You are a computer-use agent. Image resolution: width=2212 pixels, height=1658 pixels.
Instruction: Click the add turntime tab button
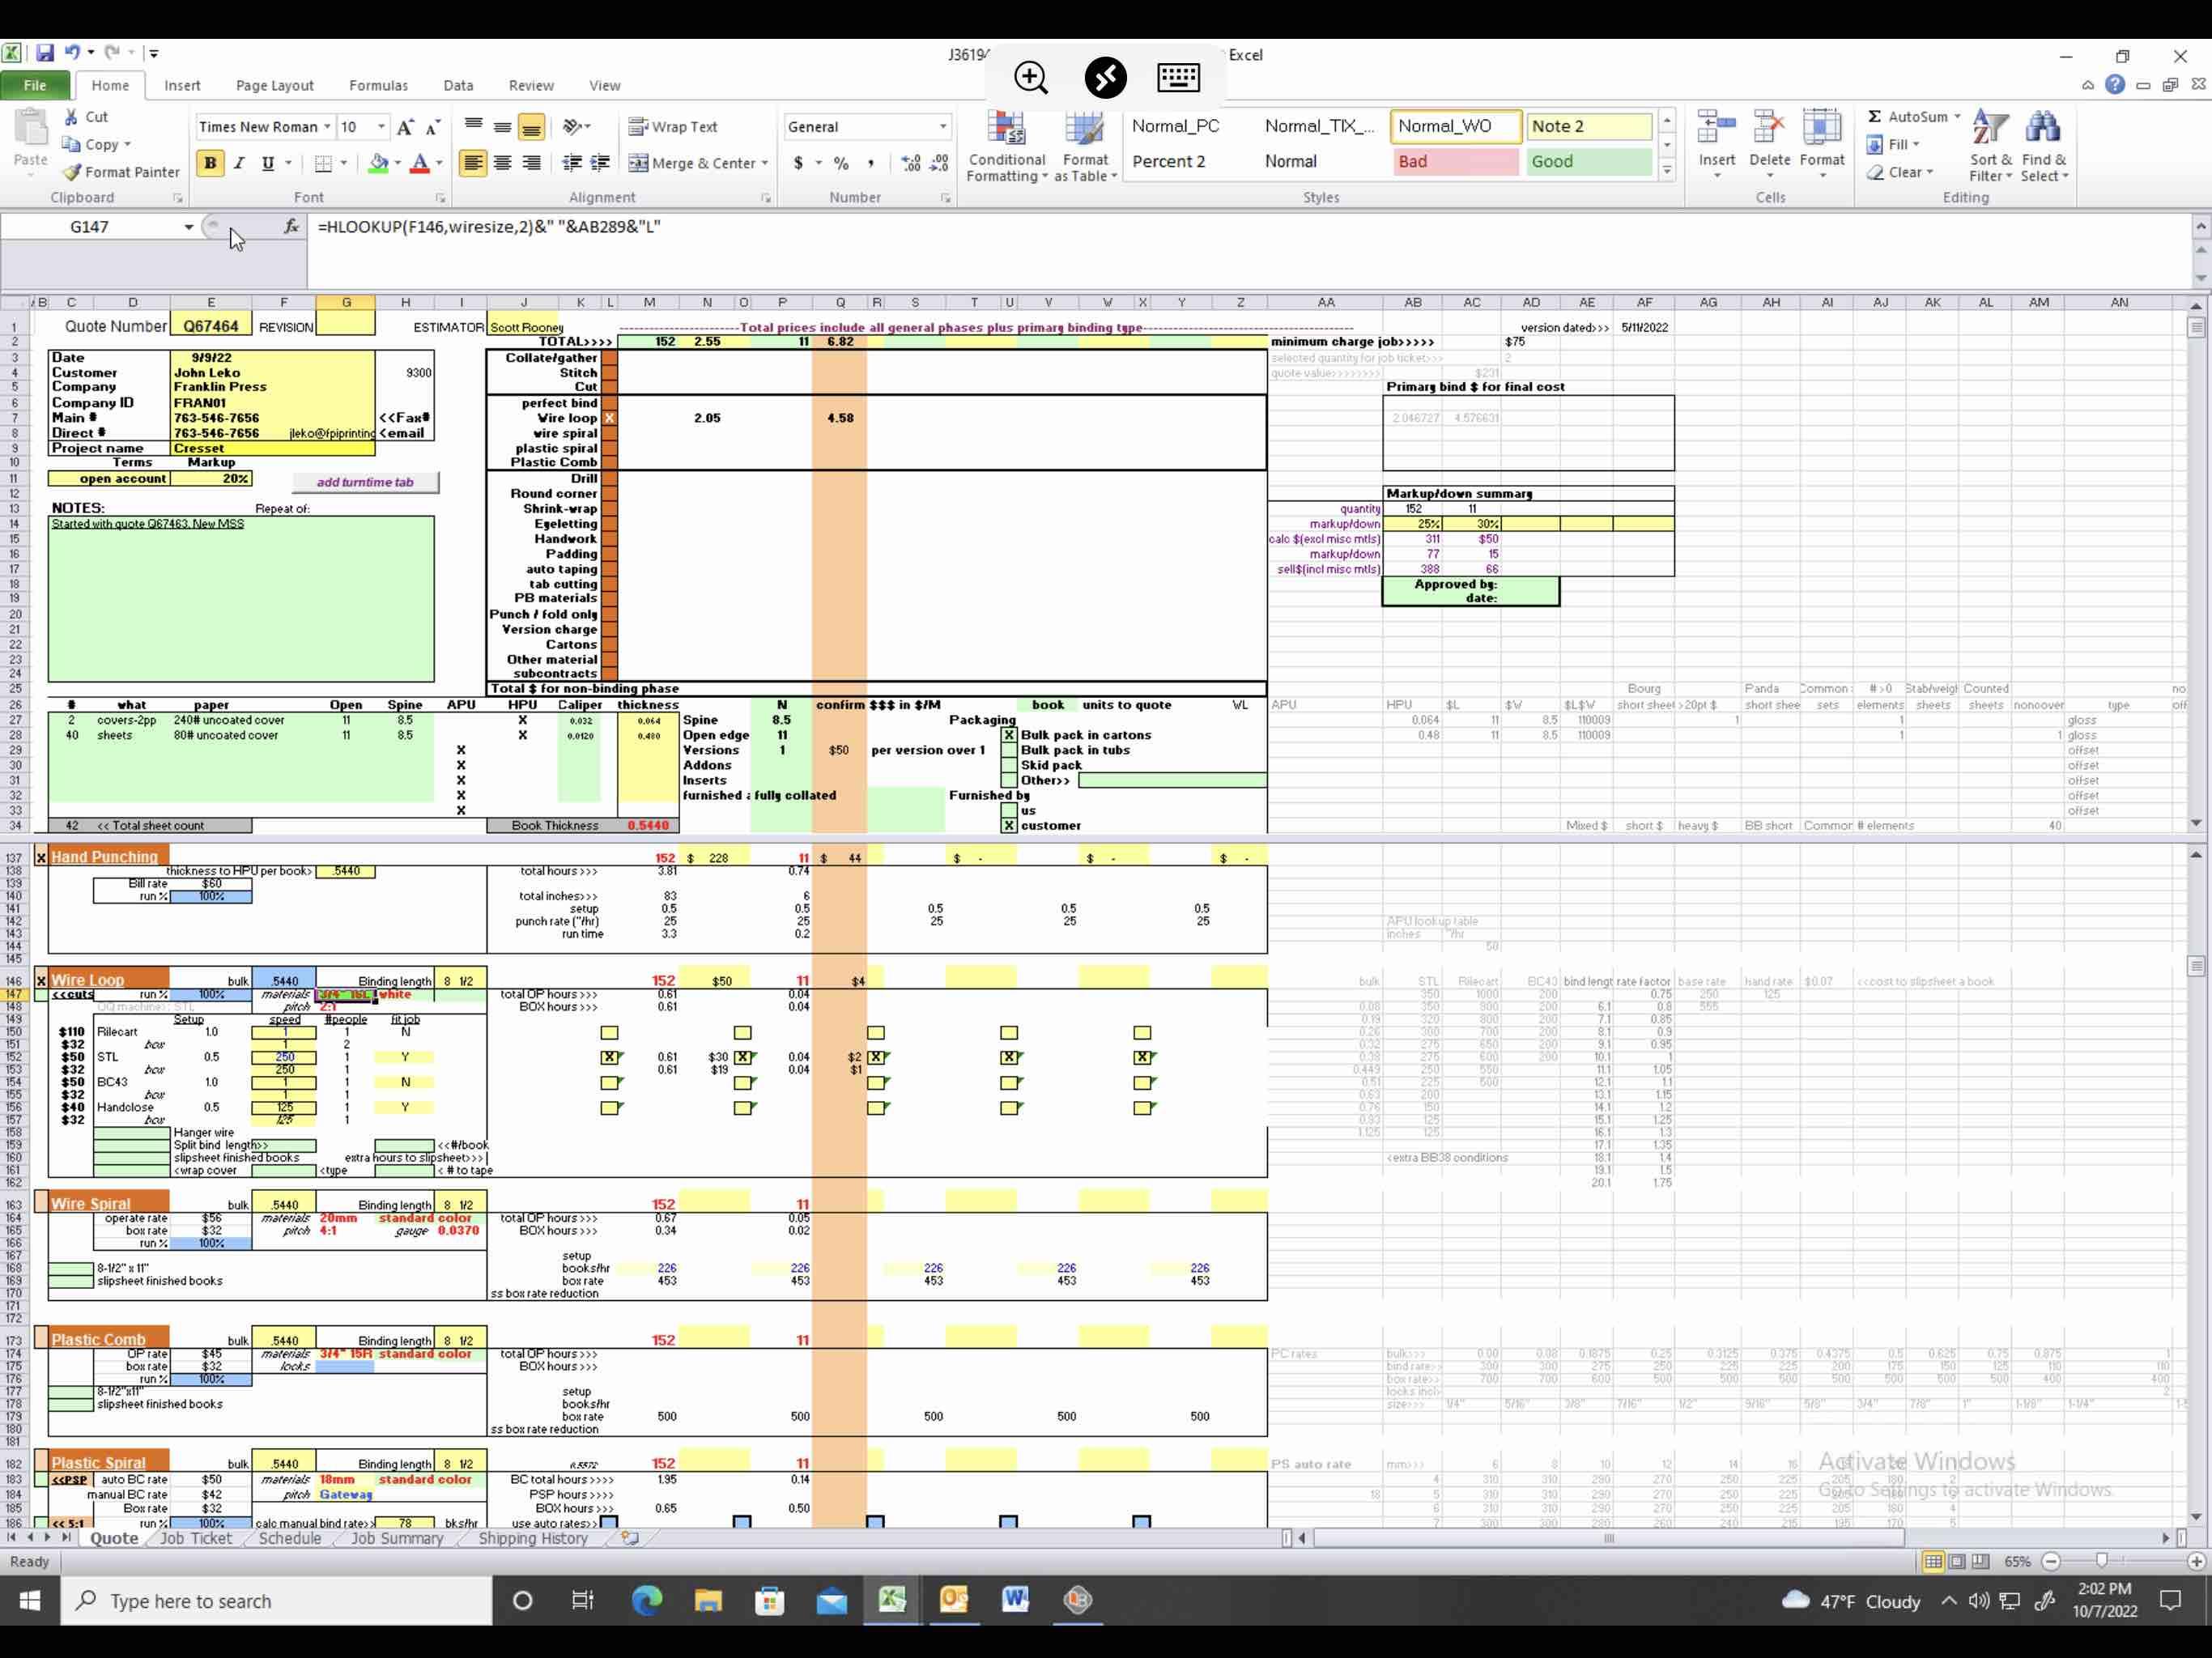point(365,482)
